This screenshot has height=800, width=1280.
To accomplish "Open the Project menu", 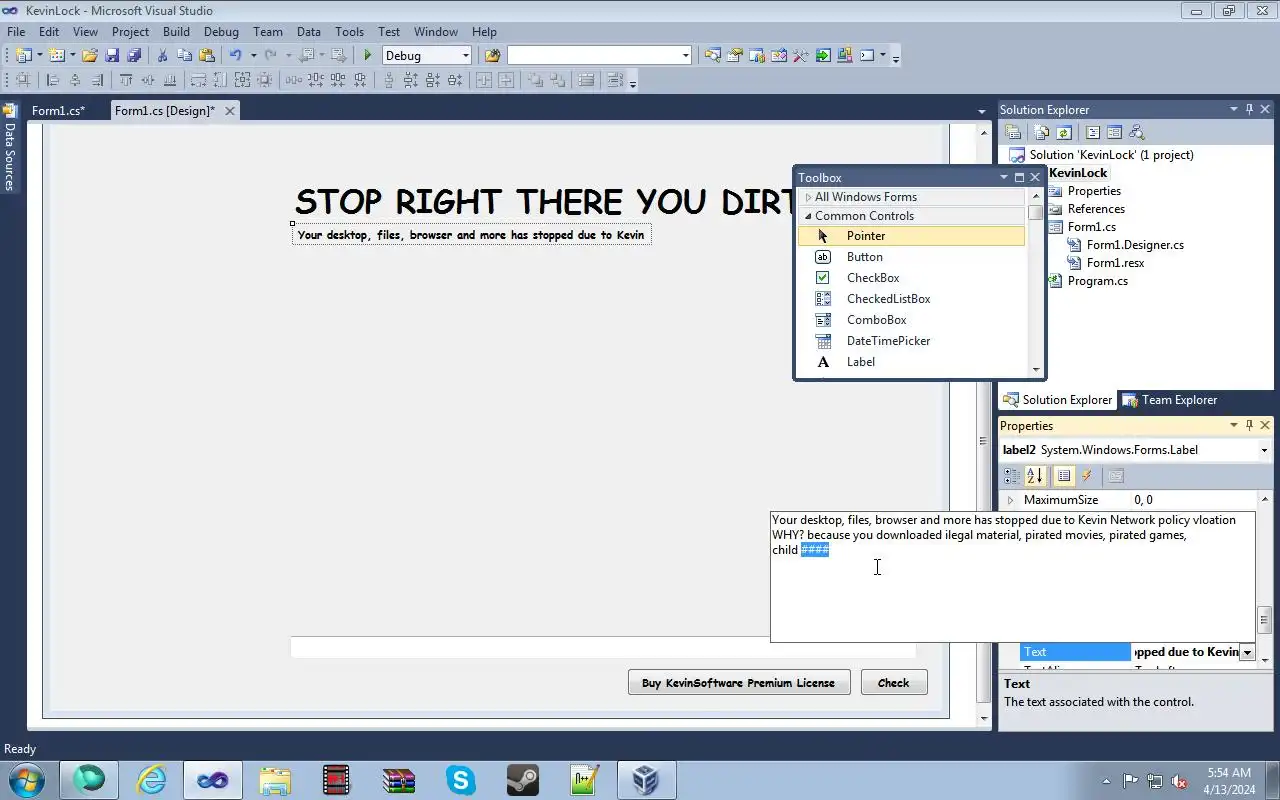I will pyautogui.click(x=130, y=32).
